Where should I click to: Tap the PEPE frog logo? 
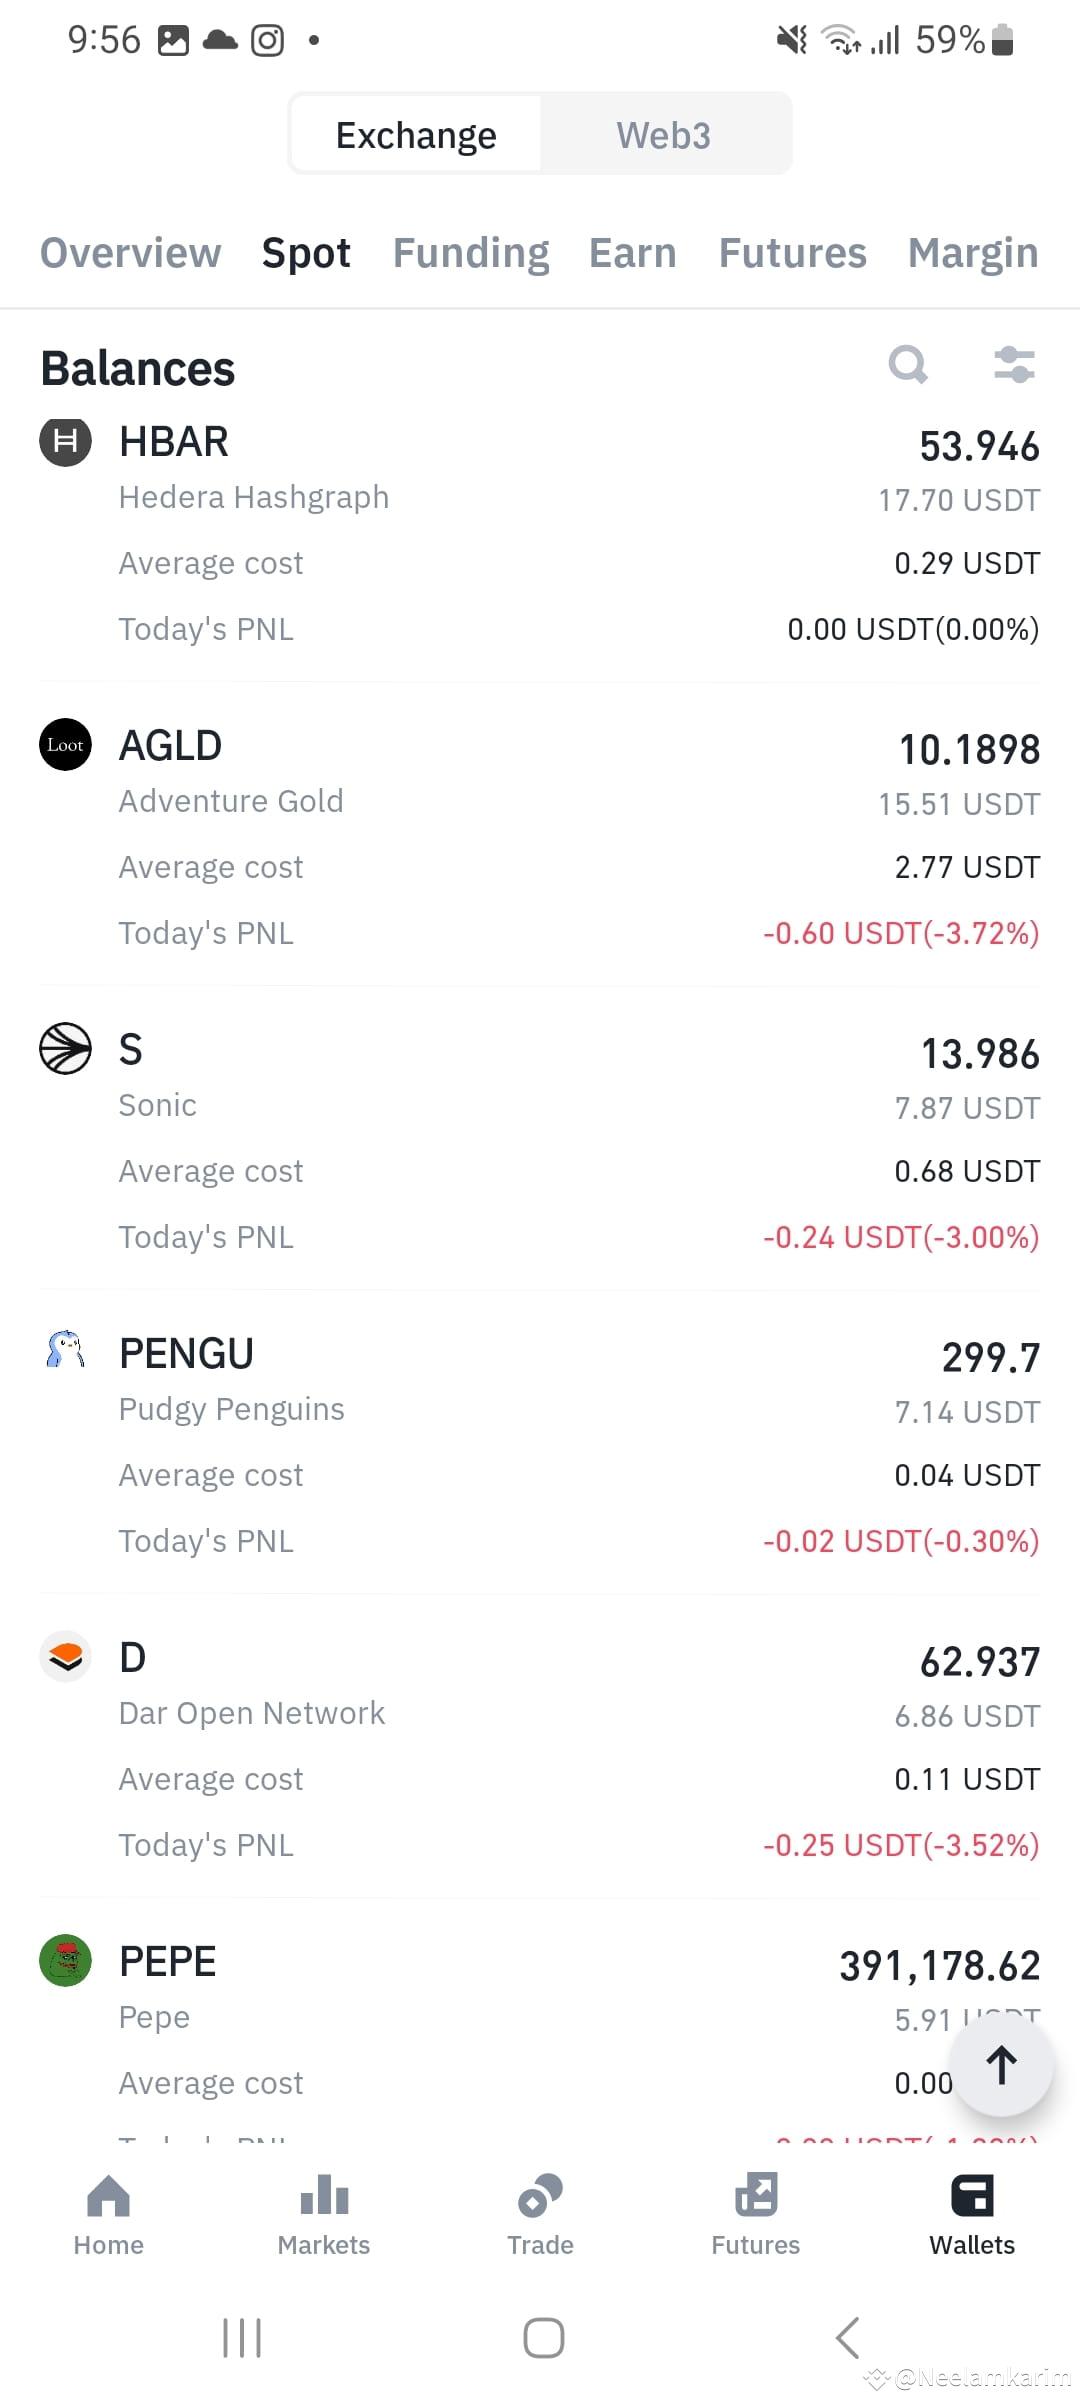click(x=65, y=1961)
